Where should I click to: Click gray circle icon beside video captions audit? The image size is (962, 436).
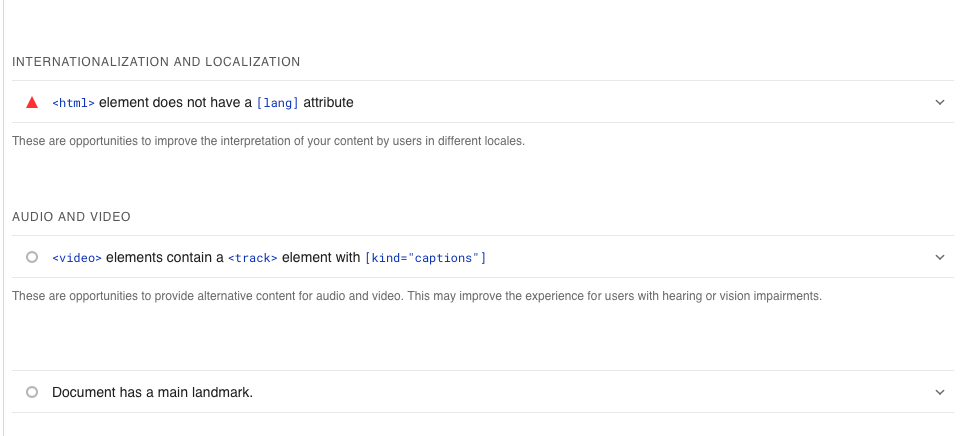click(32, 257)
